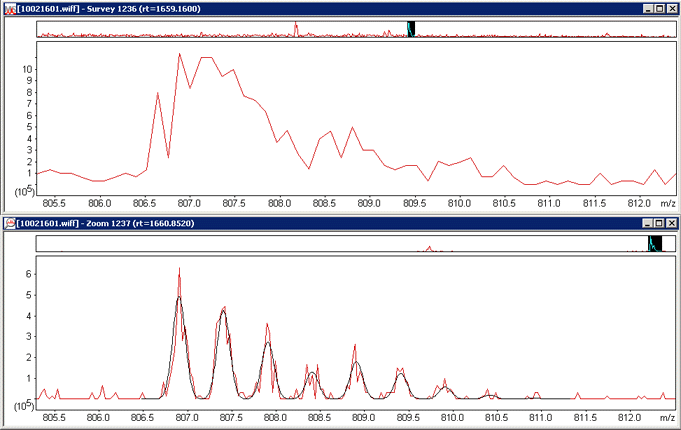The image size is (681, 430).
Task: Click the m/z axis label in Zoom plot
Action: (x=667, y=416)
